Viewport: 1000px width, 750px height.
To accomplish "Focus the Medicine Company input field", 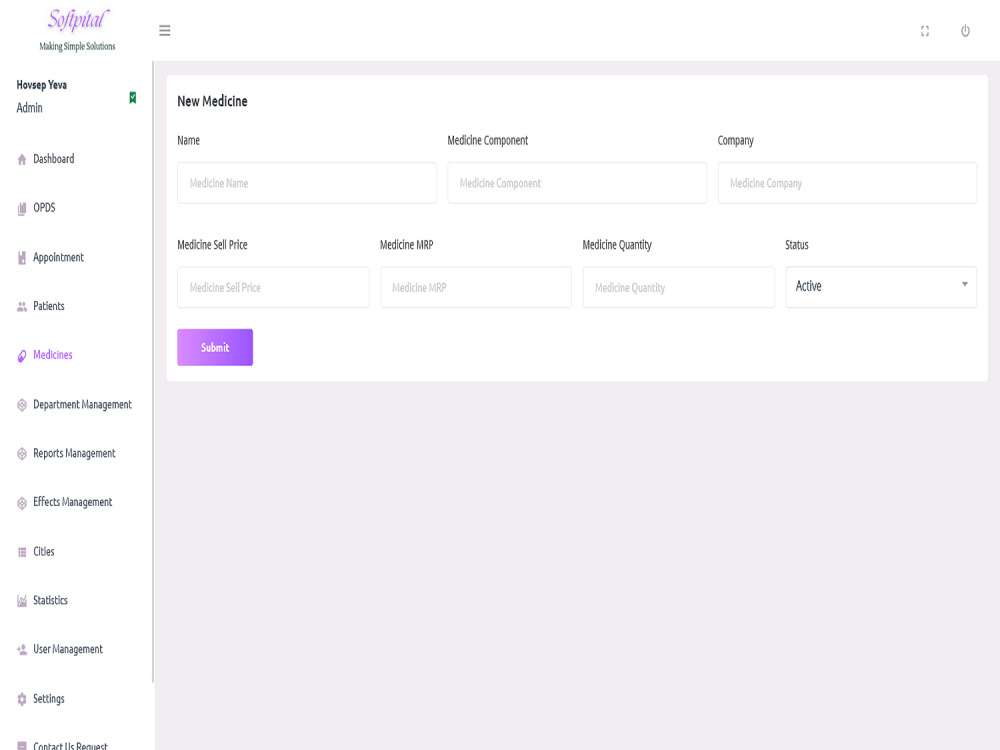I will coord(847,183).
